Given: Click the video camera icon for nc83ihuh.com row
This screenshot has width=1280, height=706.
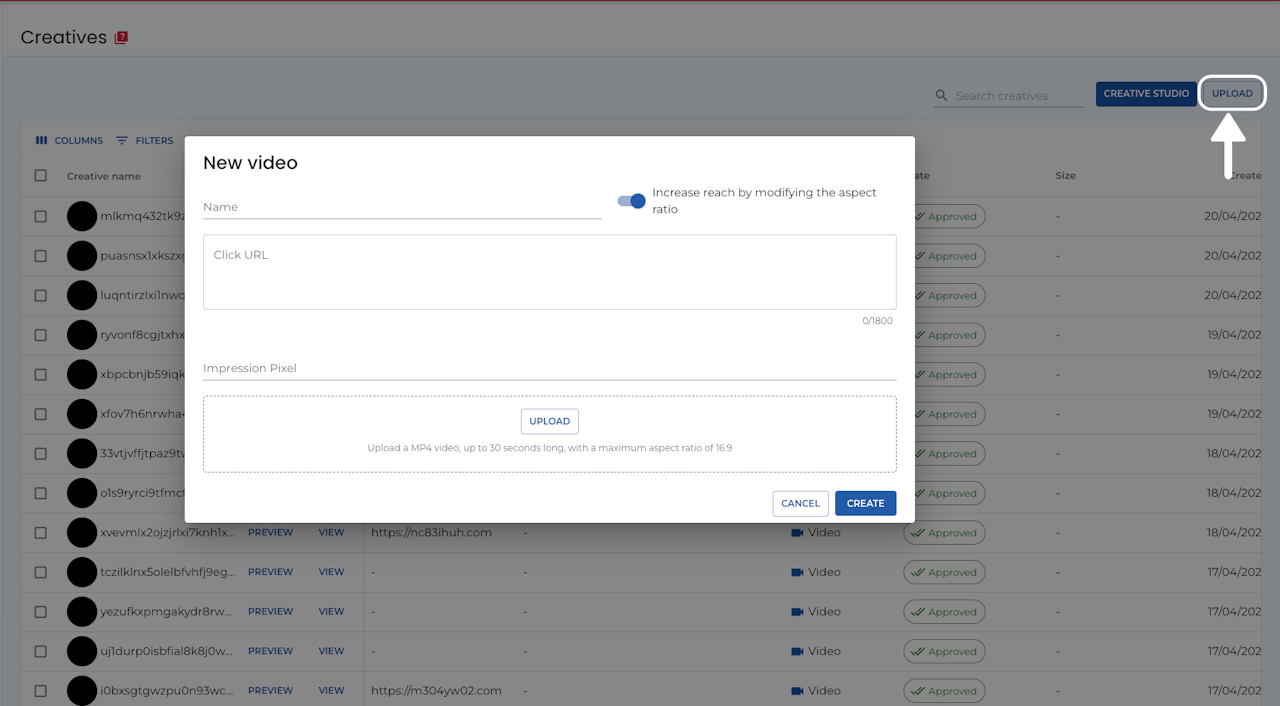Looking at the screenshot, I should coord(797,533).
